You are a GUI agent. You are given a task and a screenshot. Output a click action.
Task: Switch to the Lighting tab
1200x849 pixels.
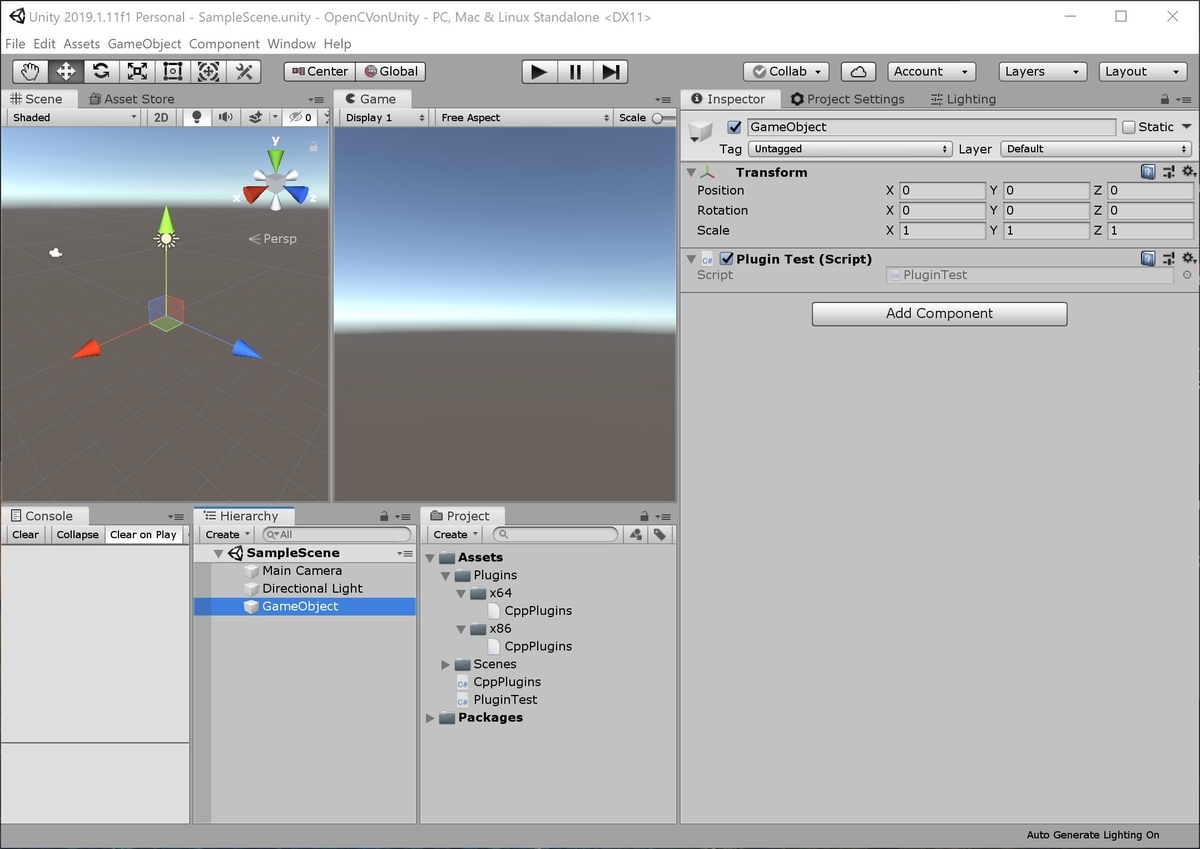coord(963,99)
